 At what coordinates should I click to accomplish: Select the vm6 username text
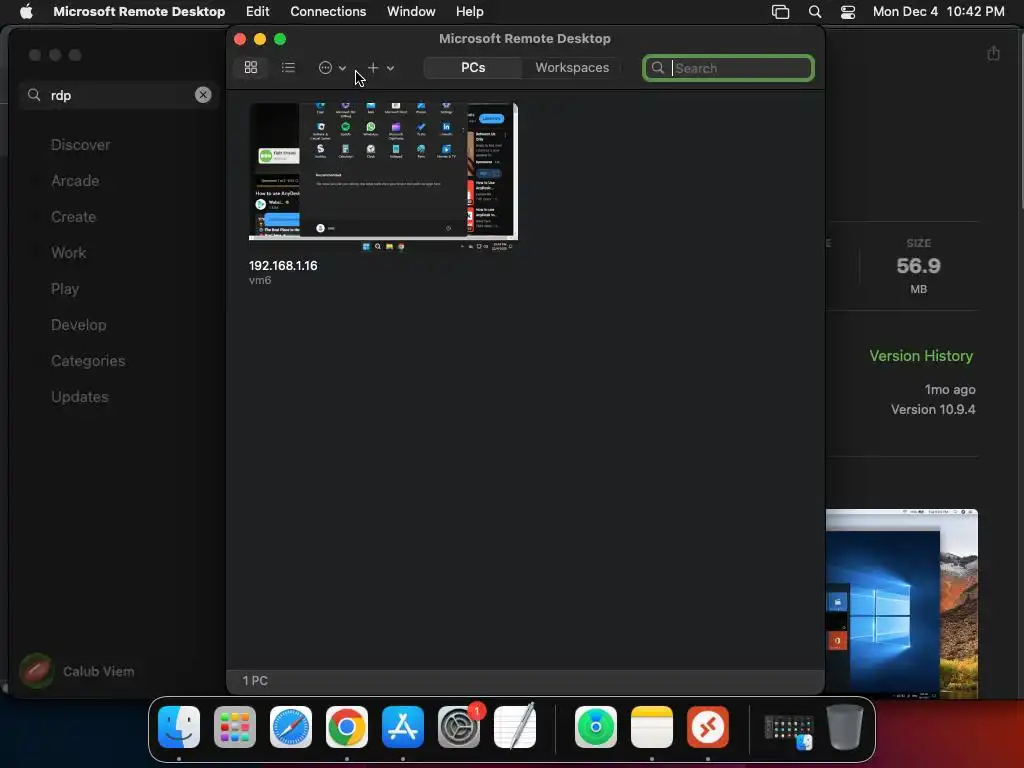(260, 280)
